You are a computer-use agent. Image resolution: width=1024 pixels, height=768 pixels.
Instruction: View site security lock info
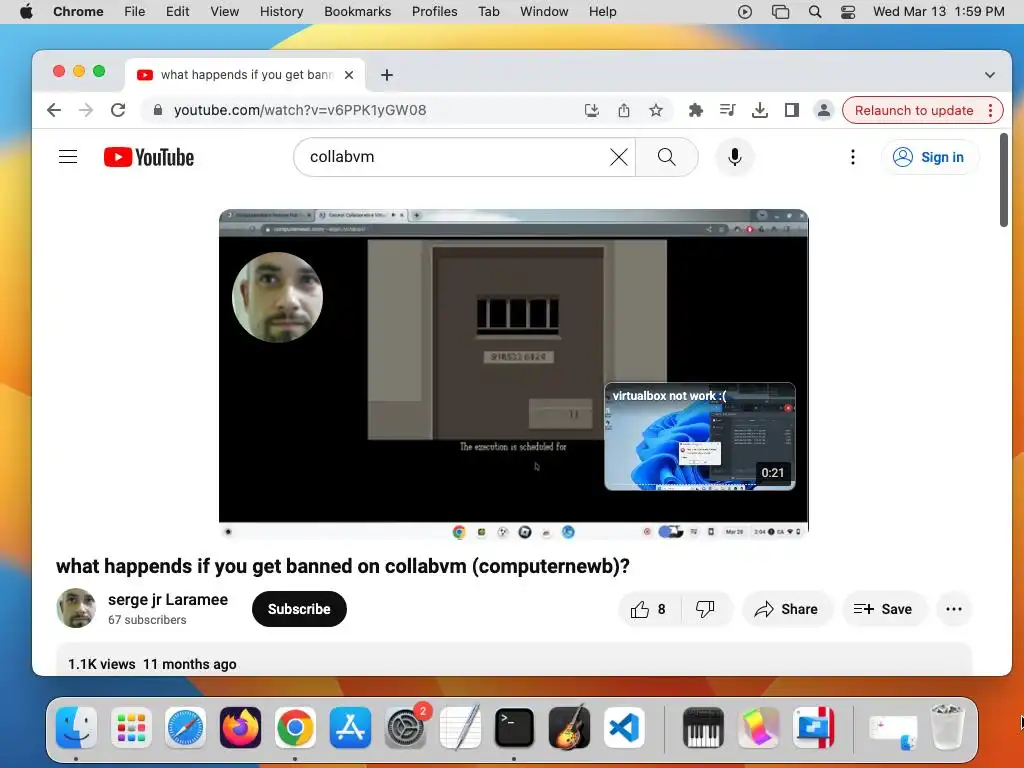(157, 110)
